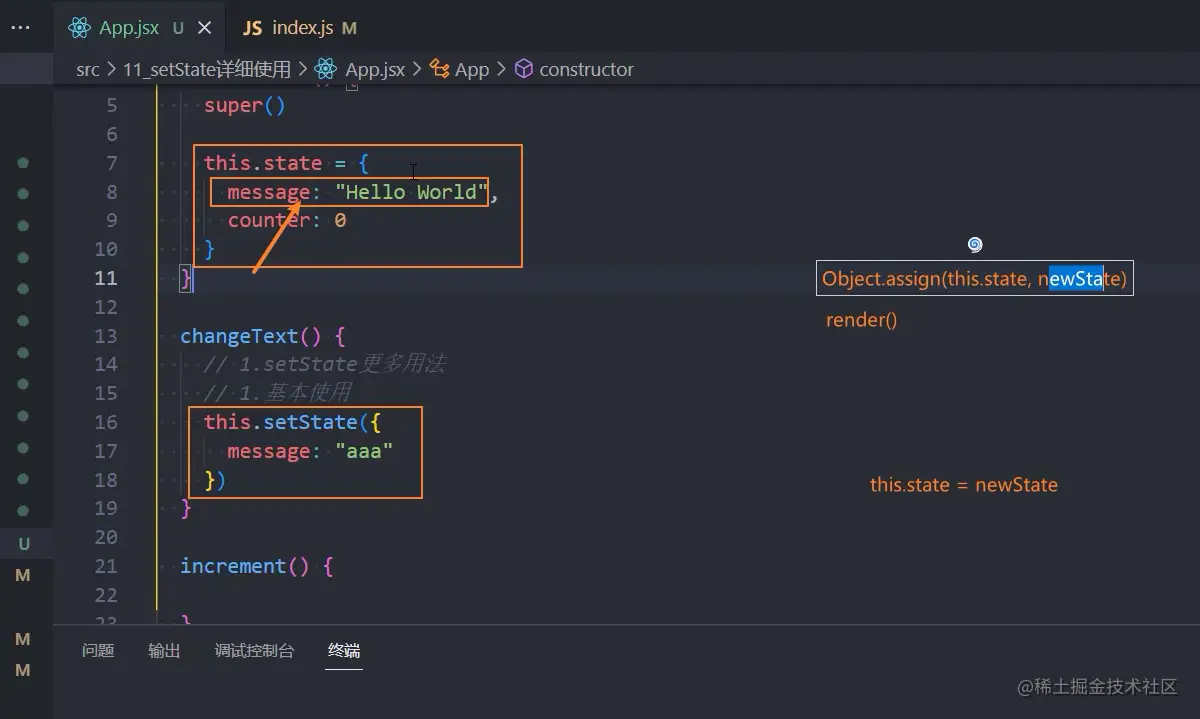Click this.setState on line 16
The height and width of the screenshot is (719, 1200).
click(281, 422)
